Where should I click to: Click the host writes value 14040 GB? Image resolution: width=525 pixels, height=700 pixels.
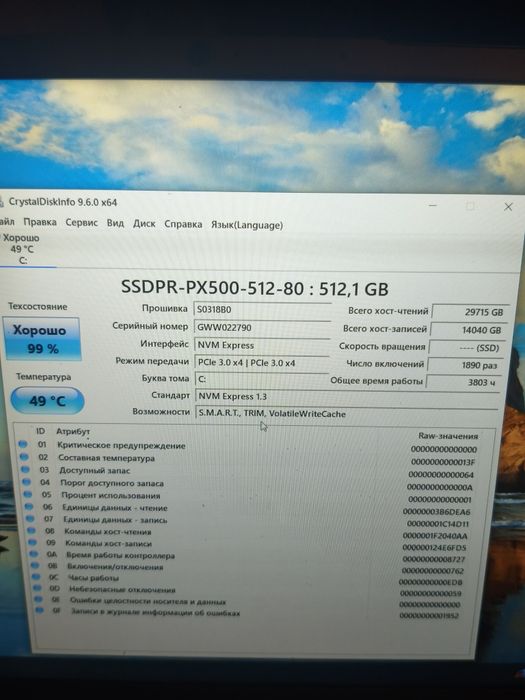468,330
